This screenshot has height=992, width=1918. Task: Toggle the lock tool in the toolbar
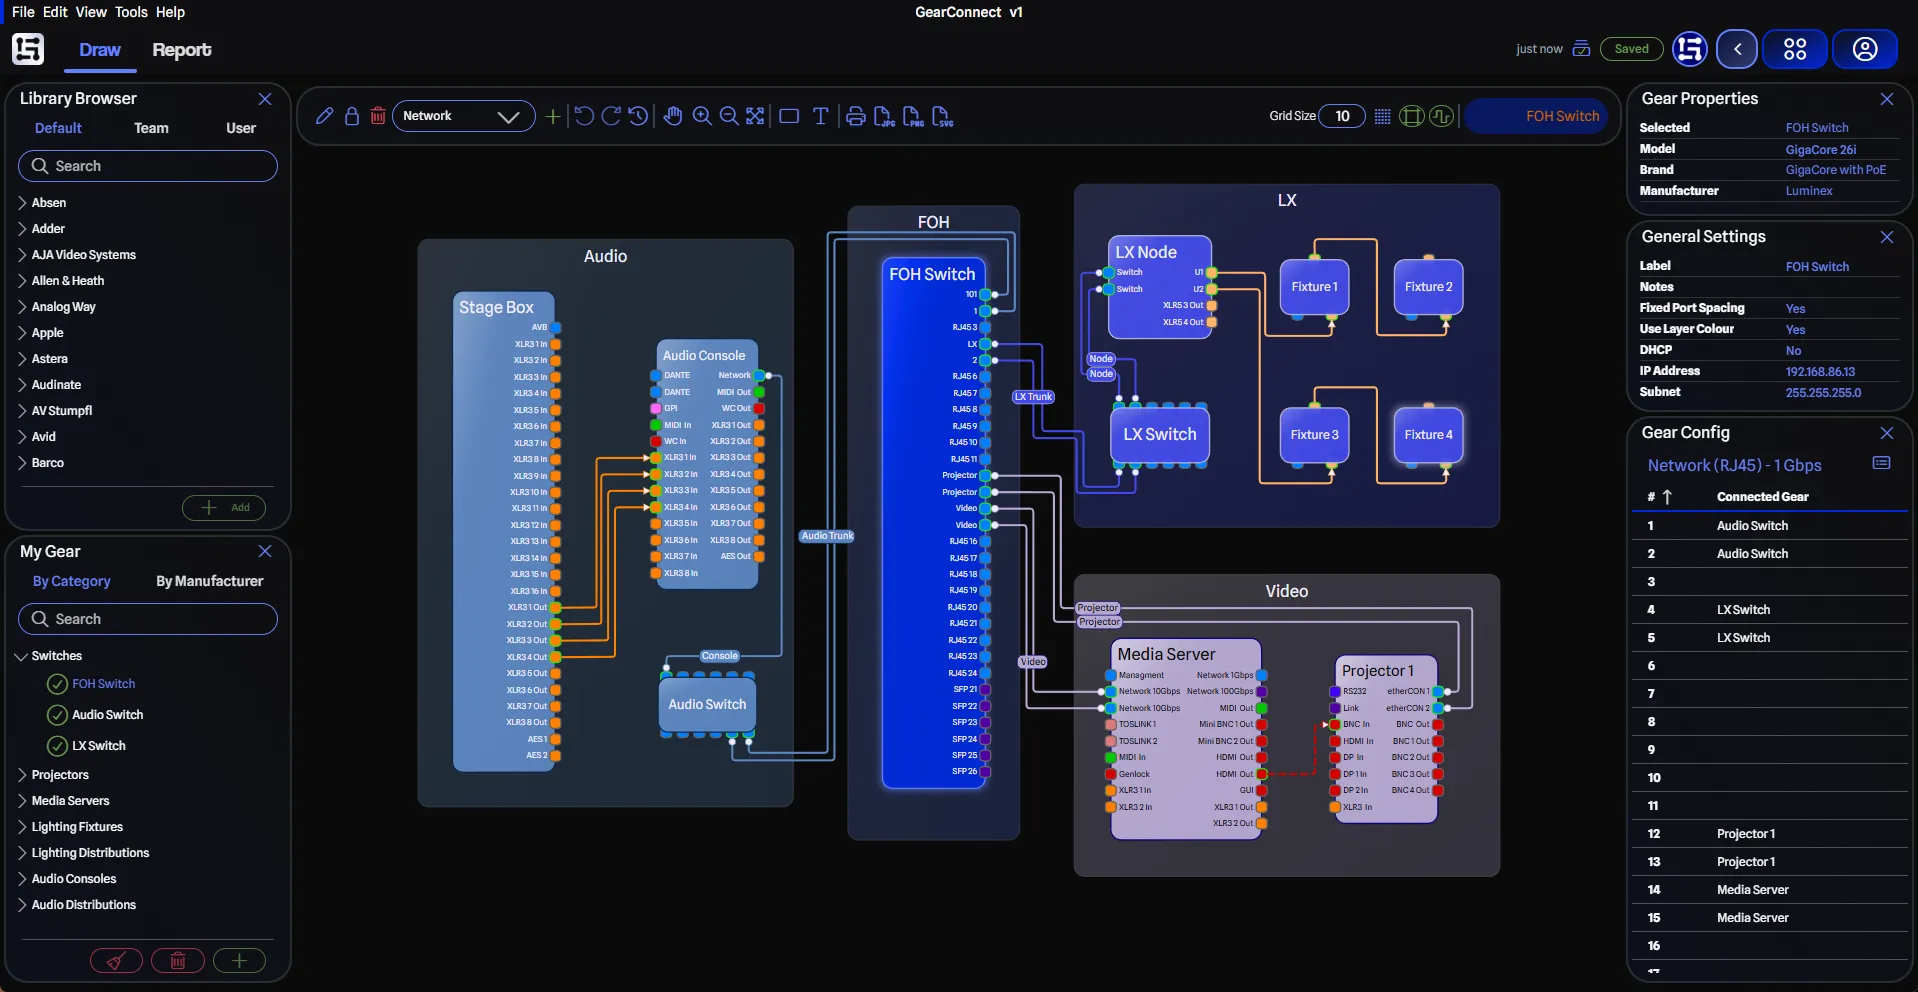point(351,116)
